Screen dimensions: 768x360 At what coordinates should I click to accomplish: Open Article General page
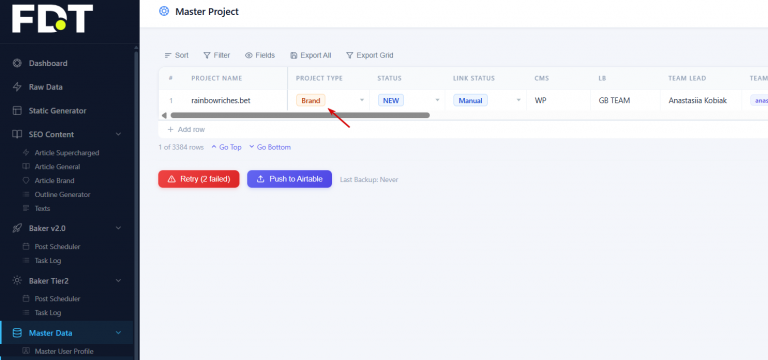pos(57,167)
